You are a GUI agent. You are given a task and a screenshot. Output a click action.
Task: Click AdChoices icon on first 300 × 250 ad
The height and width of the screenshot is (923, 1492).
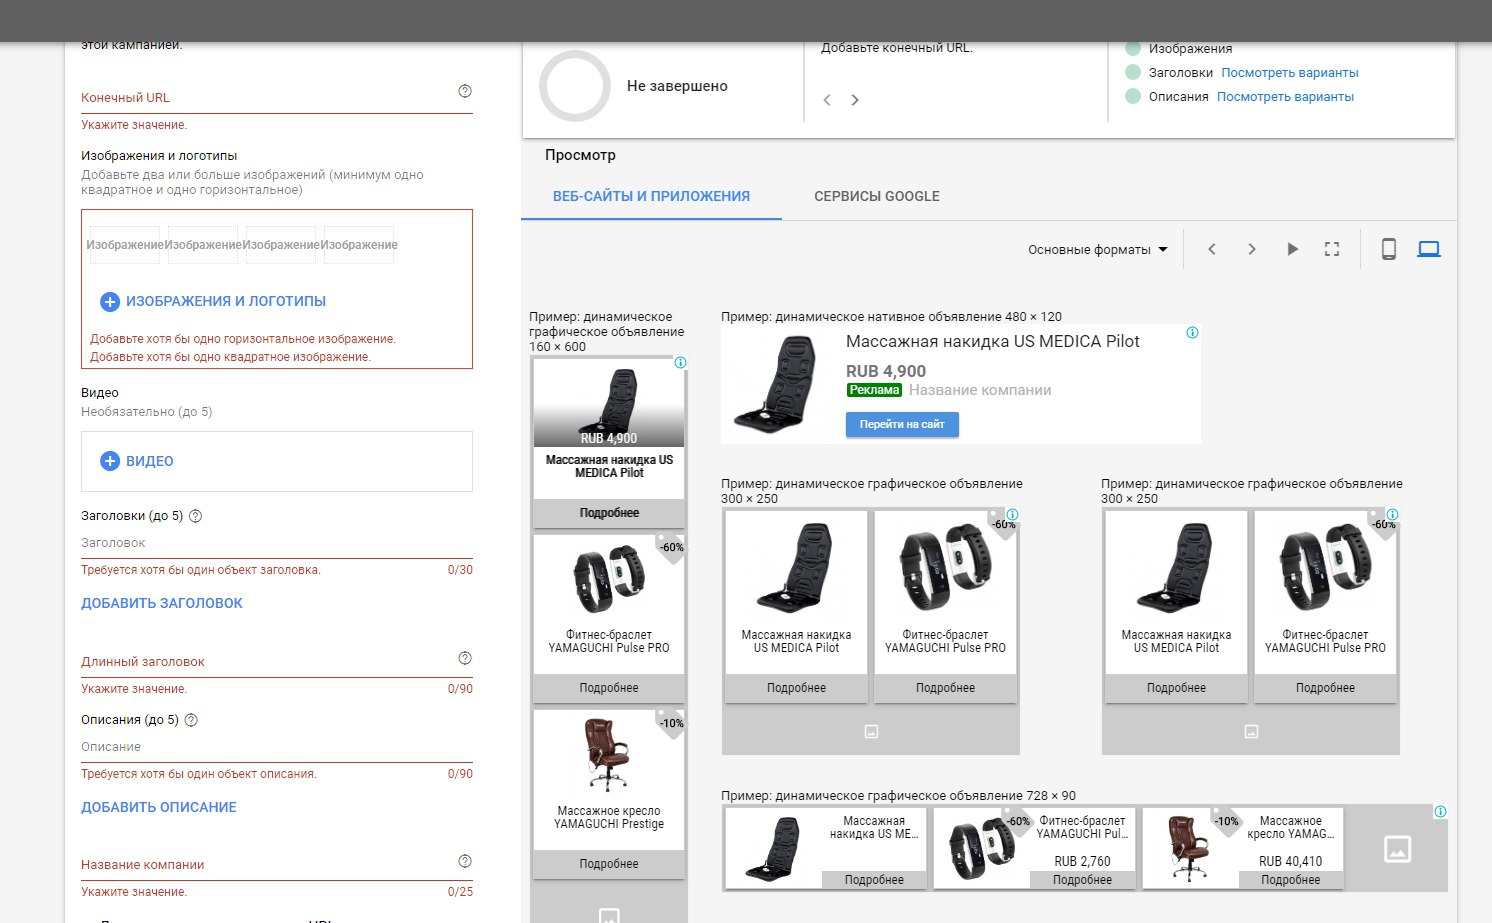click(x=1012, y=515)
